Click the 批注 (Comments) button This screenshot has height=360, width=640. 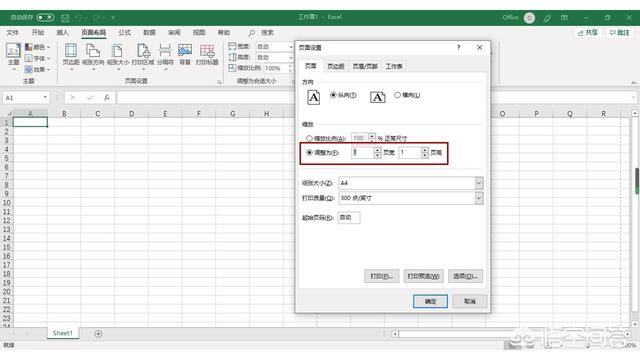[x=619, y=33]
